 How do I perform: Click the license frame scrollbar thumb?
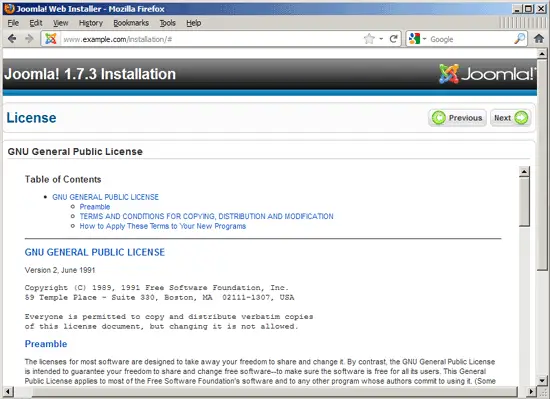[x=524, y=202]
